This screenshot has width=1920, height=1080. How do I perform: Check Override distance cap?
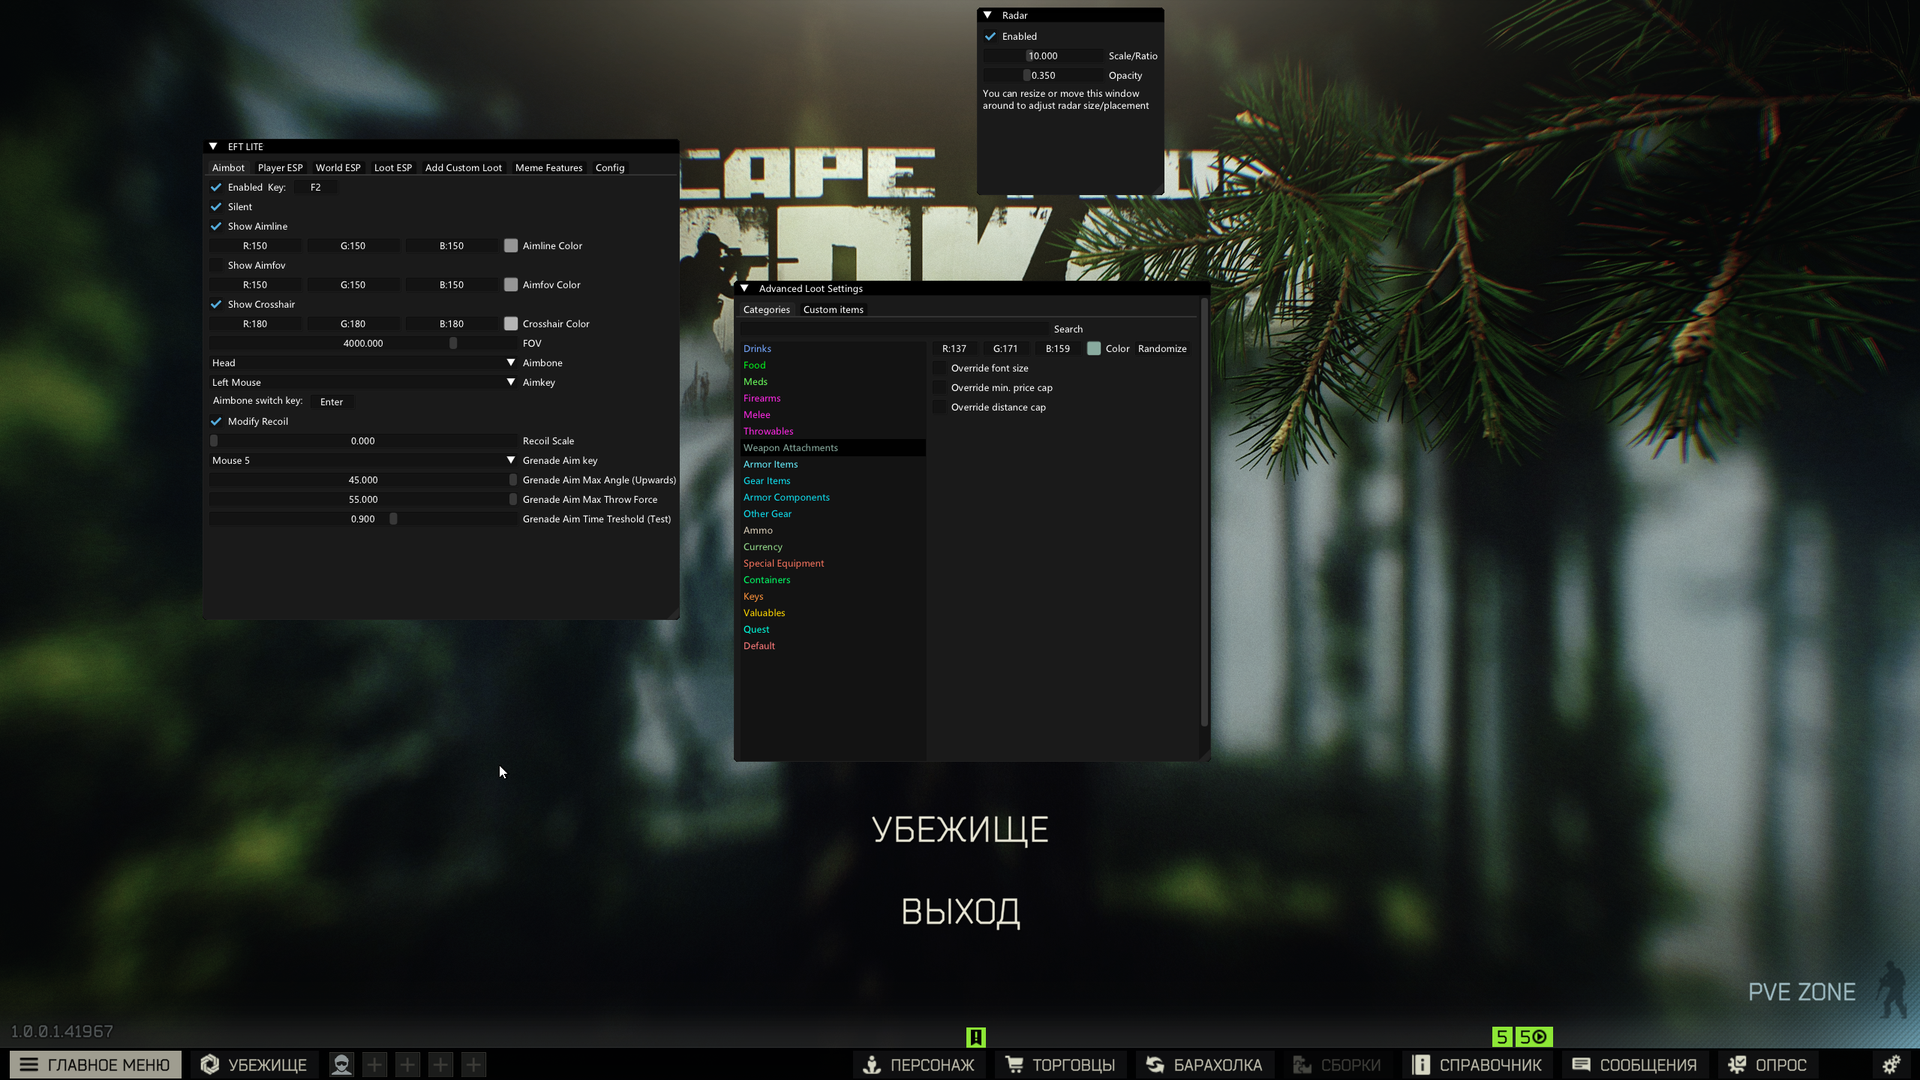pyautogui.click(x=939, y=407)
